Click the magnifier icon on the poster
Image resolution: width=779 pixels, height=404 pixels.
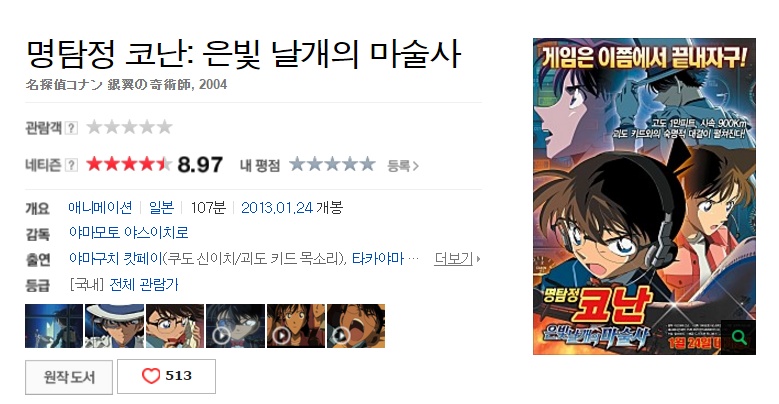click(739, 338)
